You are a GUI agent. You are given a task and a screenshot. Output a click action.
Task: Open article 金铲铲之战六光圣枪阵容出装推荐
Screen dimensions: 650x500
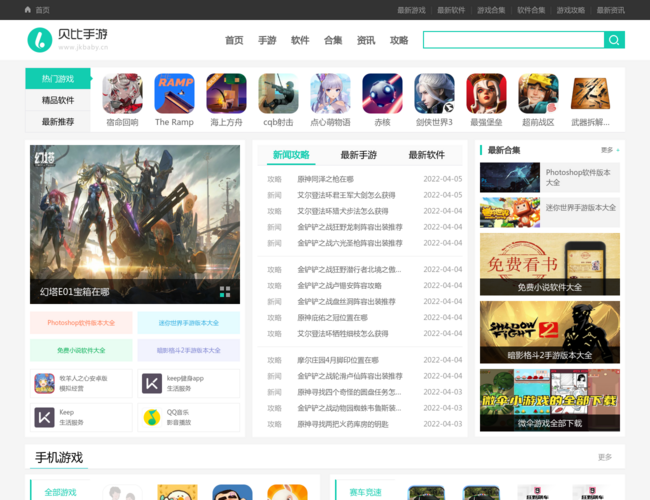pyautogui.click(x=350, y=243)
